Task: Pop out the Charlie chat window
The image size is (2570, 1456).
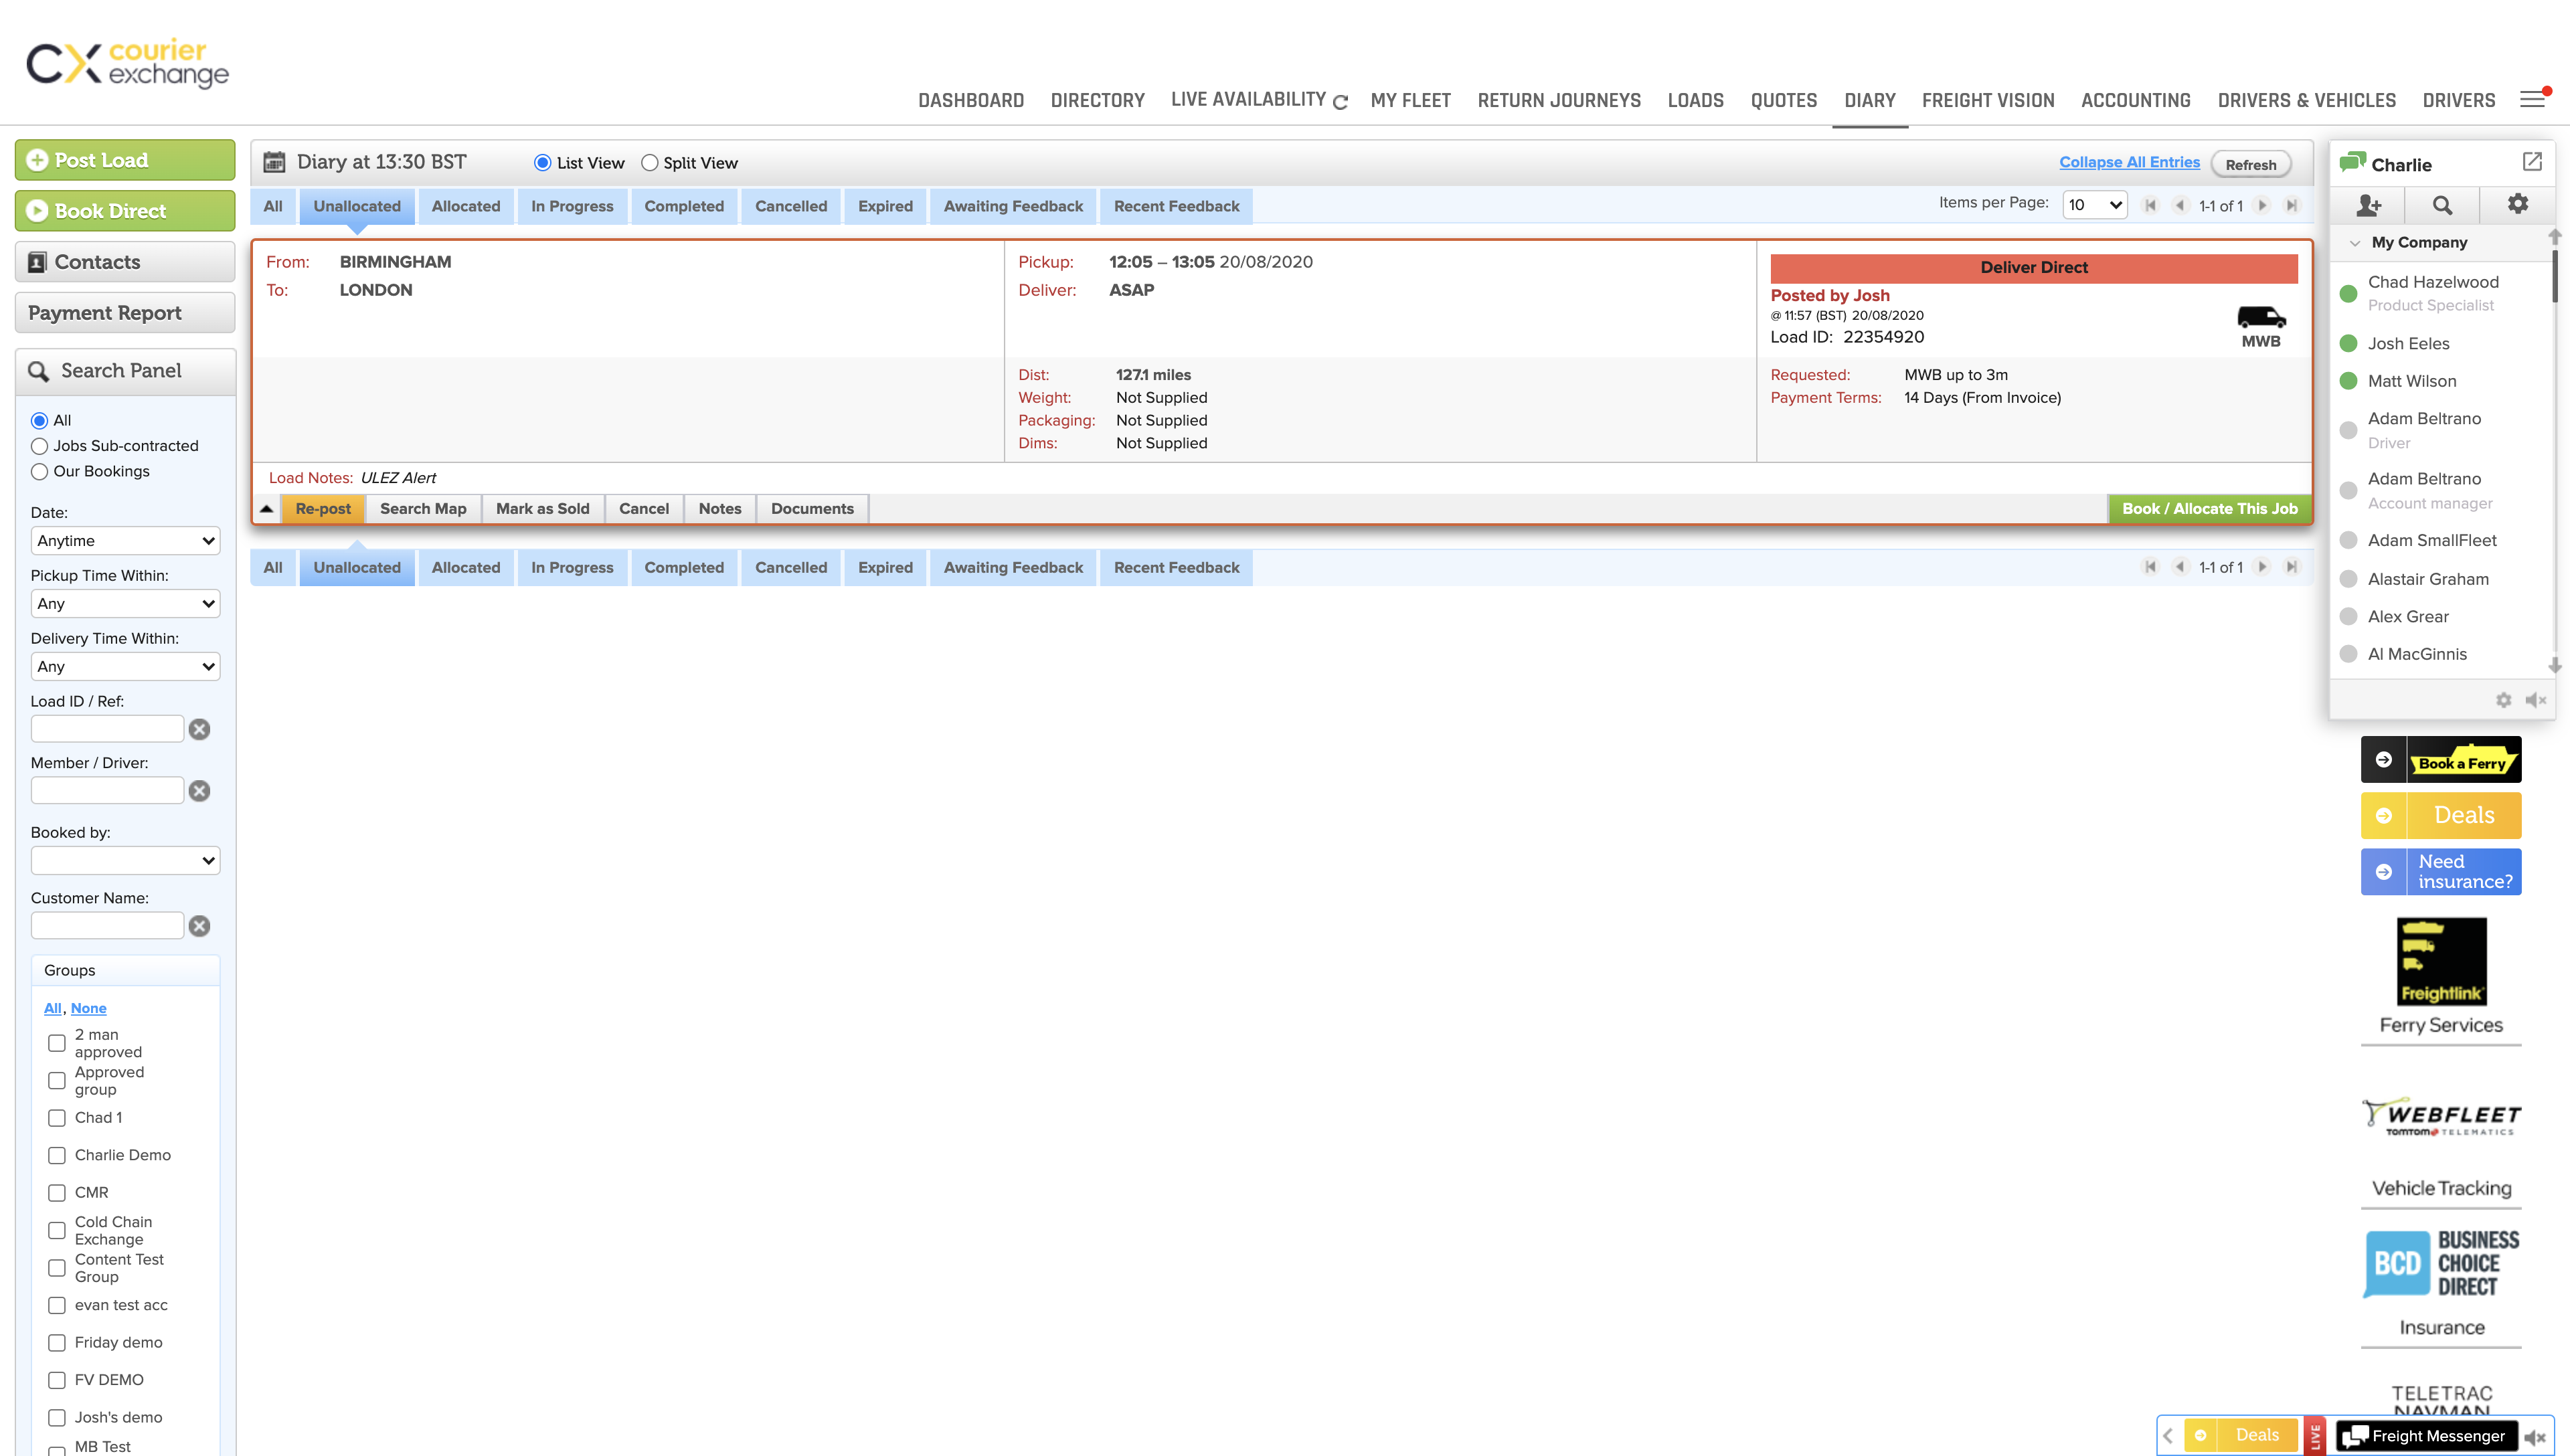Action: point(2532,162)
